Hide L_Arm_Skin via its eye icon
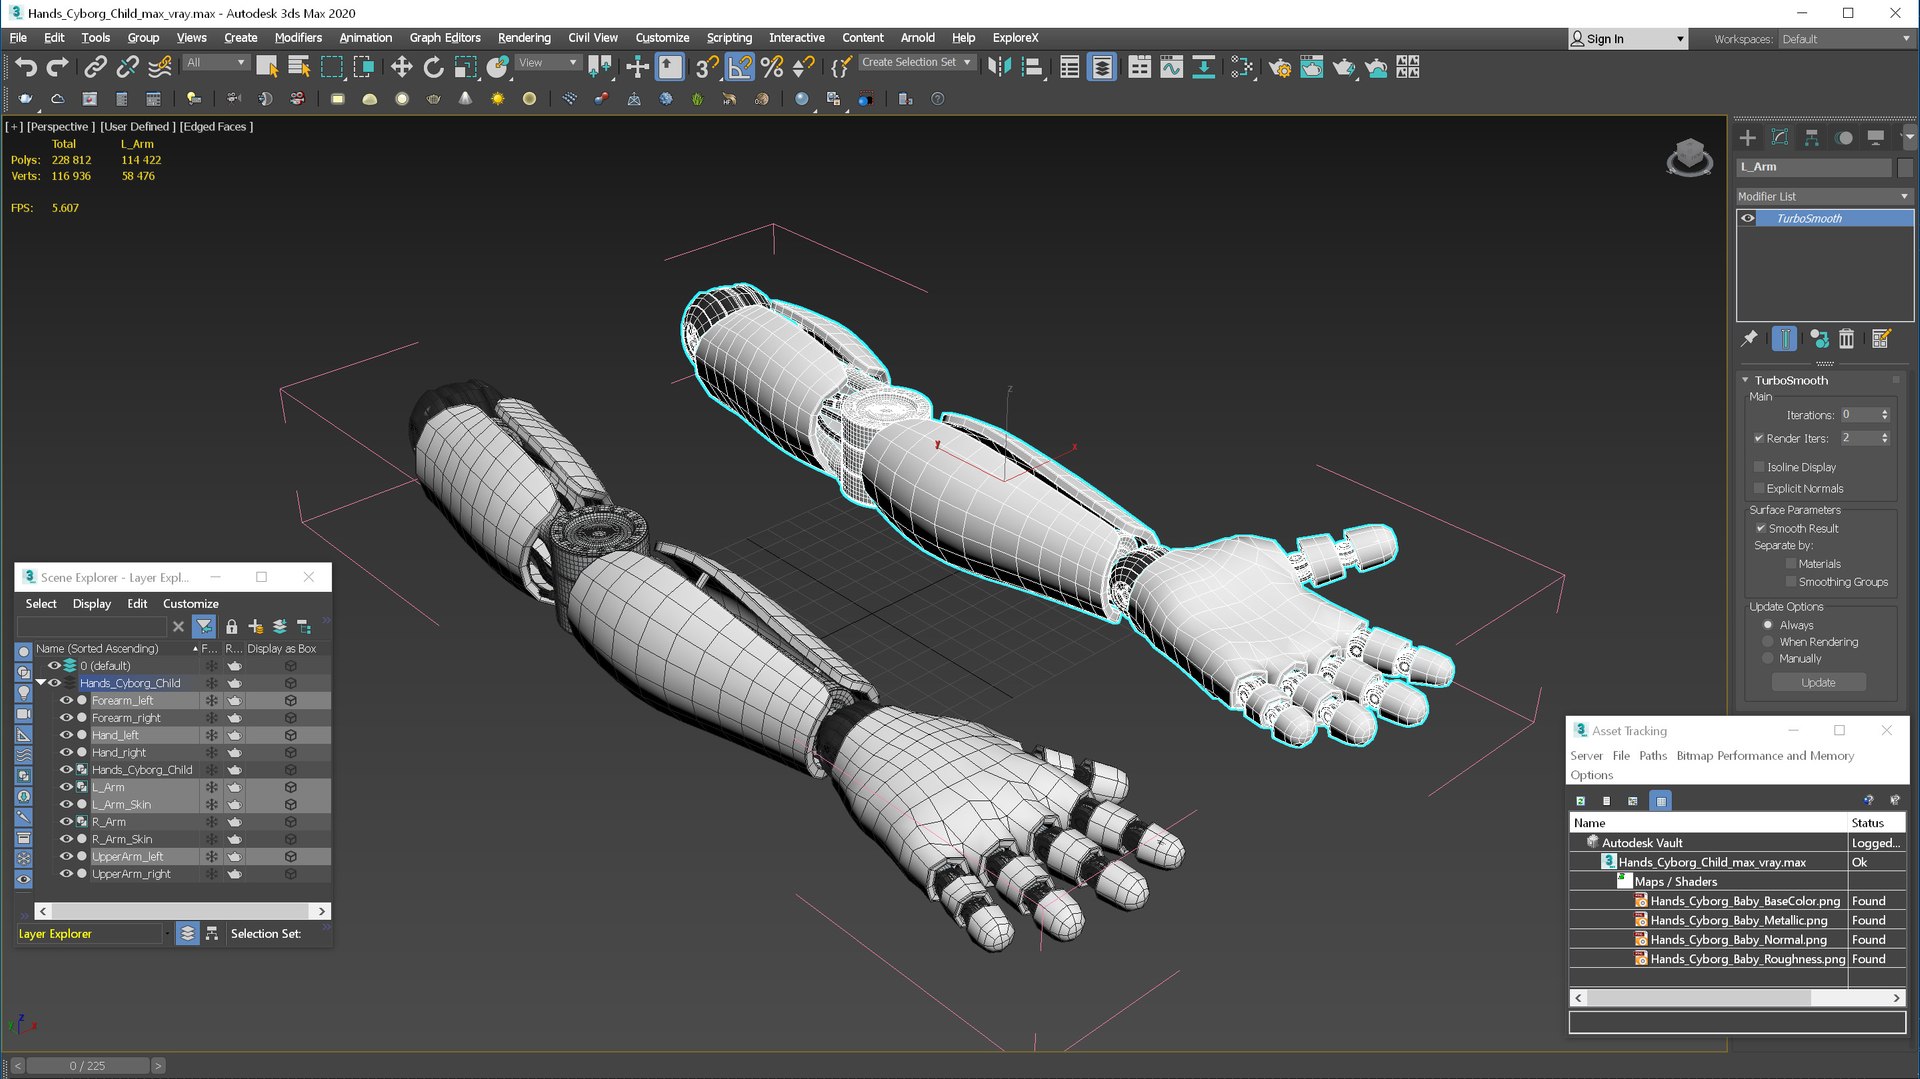The width and height of the screenshot is (1920, 1079). (x=66, y=805)
